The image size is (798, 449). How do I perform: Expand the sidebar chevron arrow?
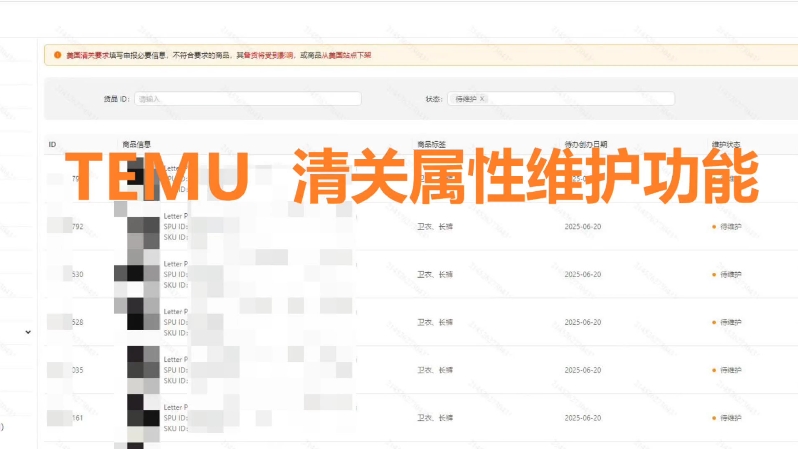pos(28,332)
